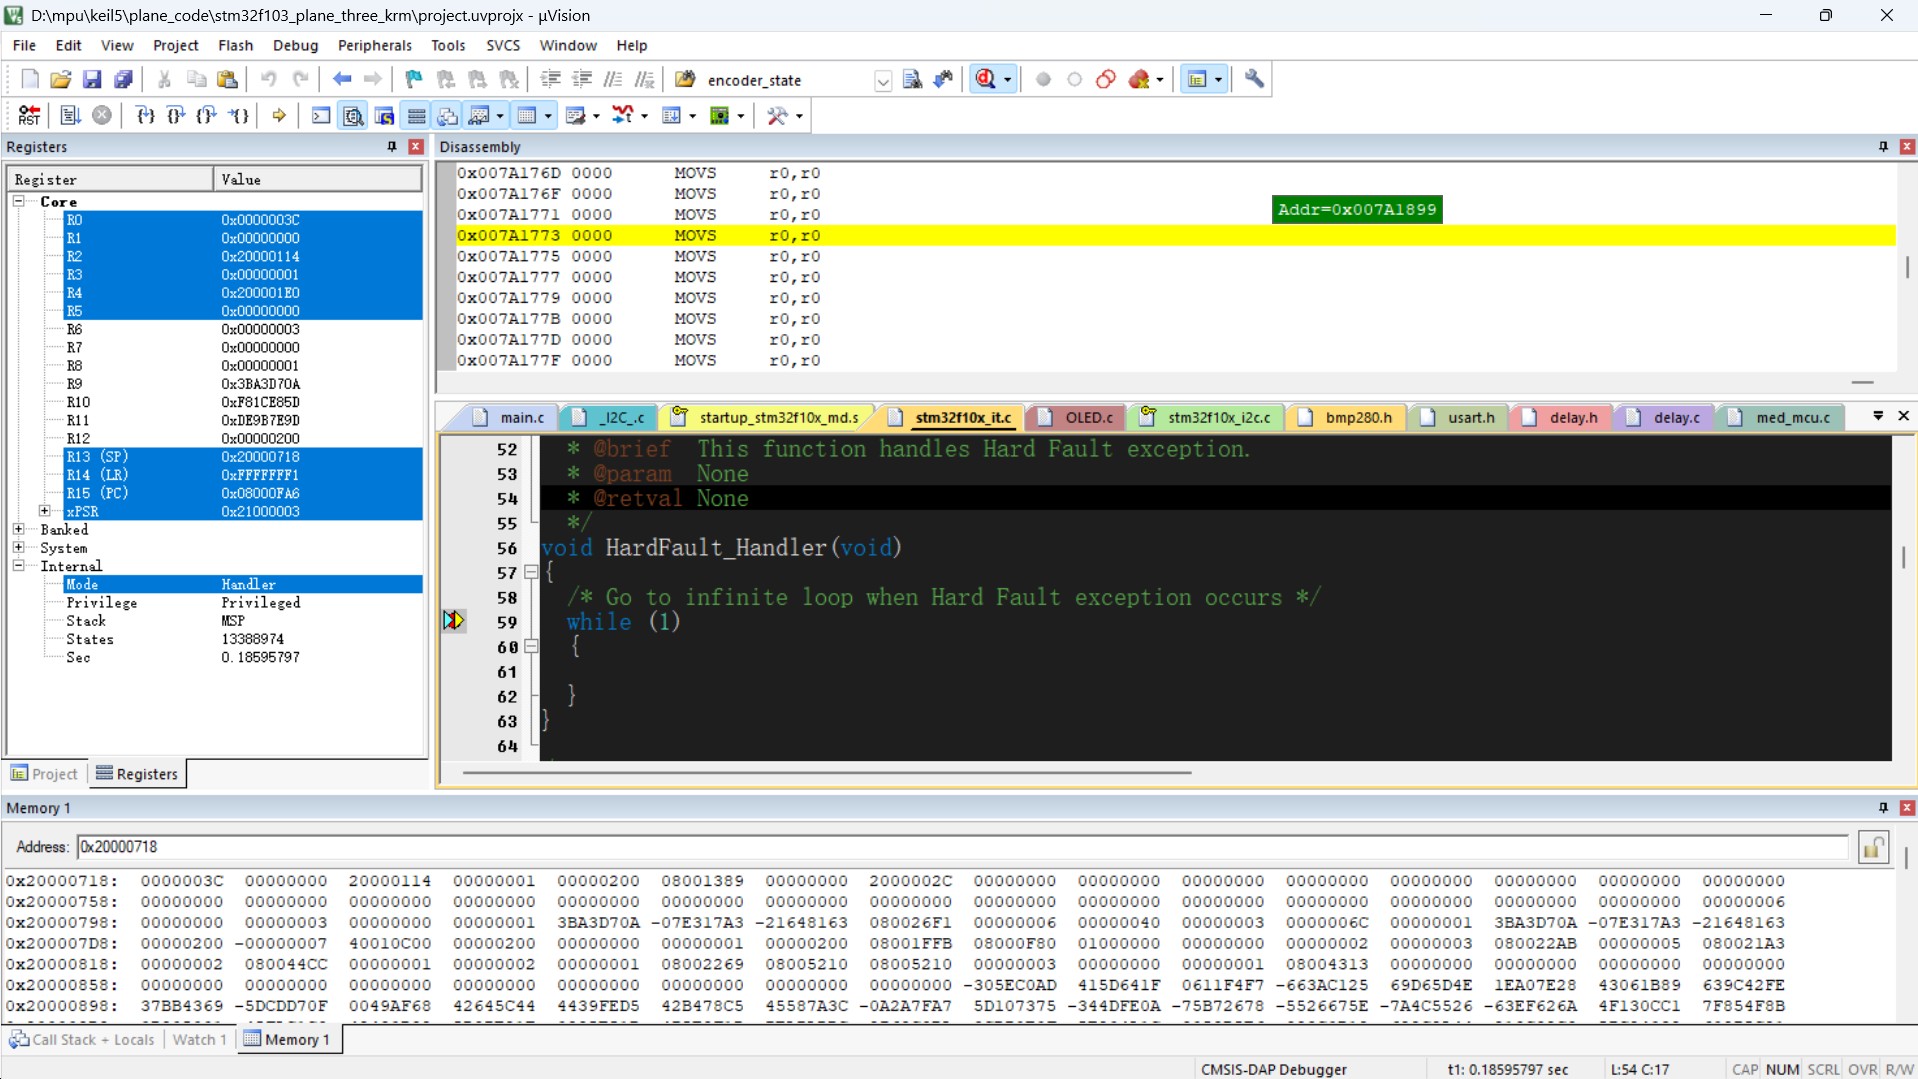Show the editor tab overflow list
Screen dimensions: 1918x1079
[1878, 416]
